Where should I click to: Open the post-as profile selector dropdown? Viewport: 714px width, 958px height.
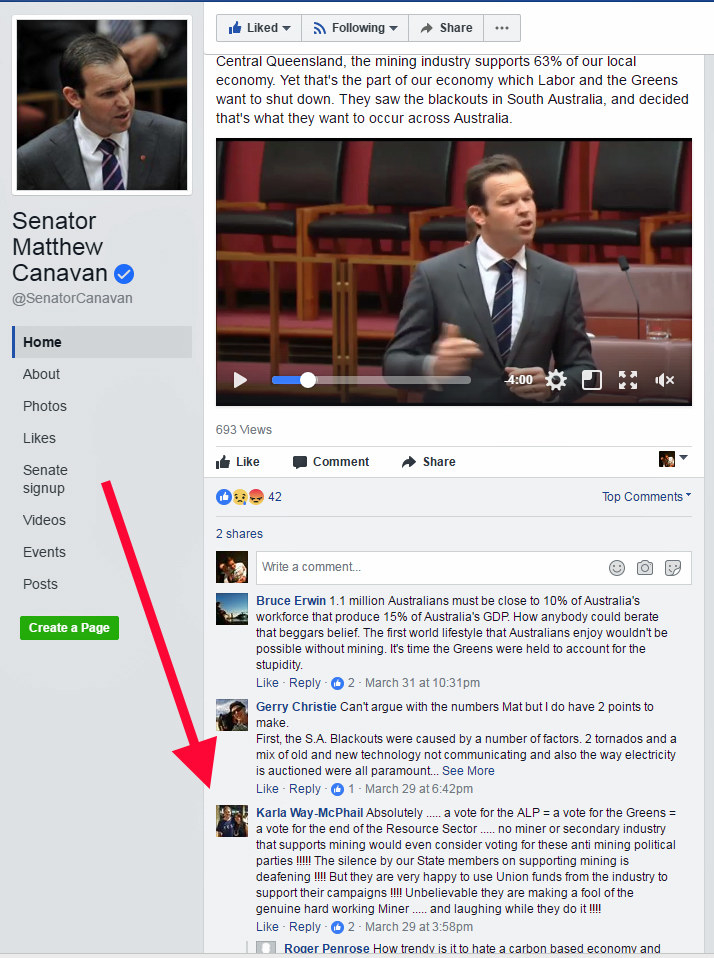(673, 458)
